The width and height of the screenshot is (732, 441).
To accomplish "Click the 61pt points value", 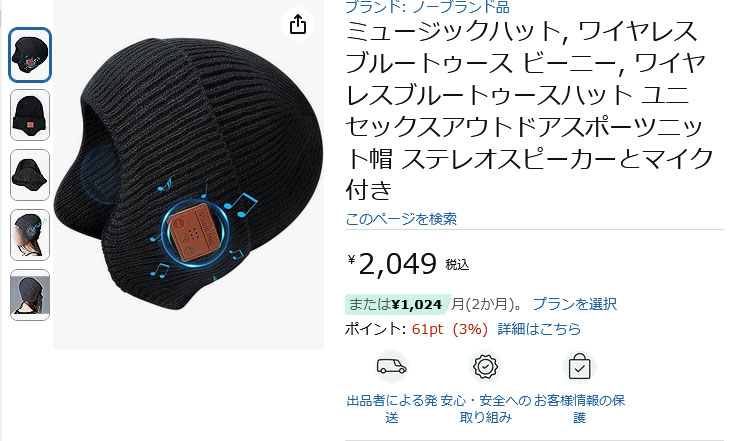I will (427, 329).
